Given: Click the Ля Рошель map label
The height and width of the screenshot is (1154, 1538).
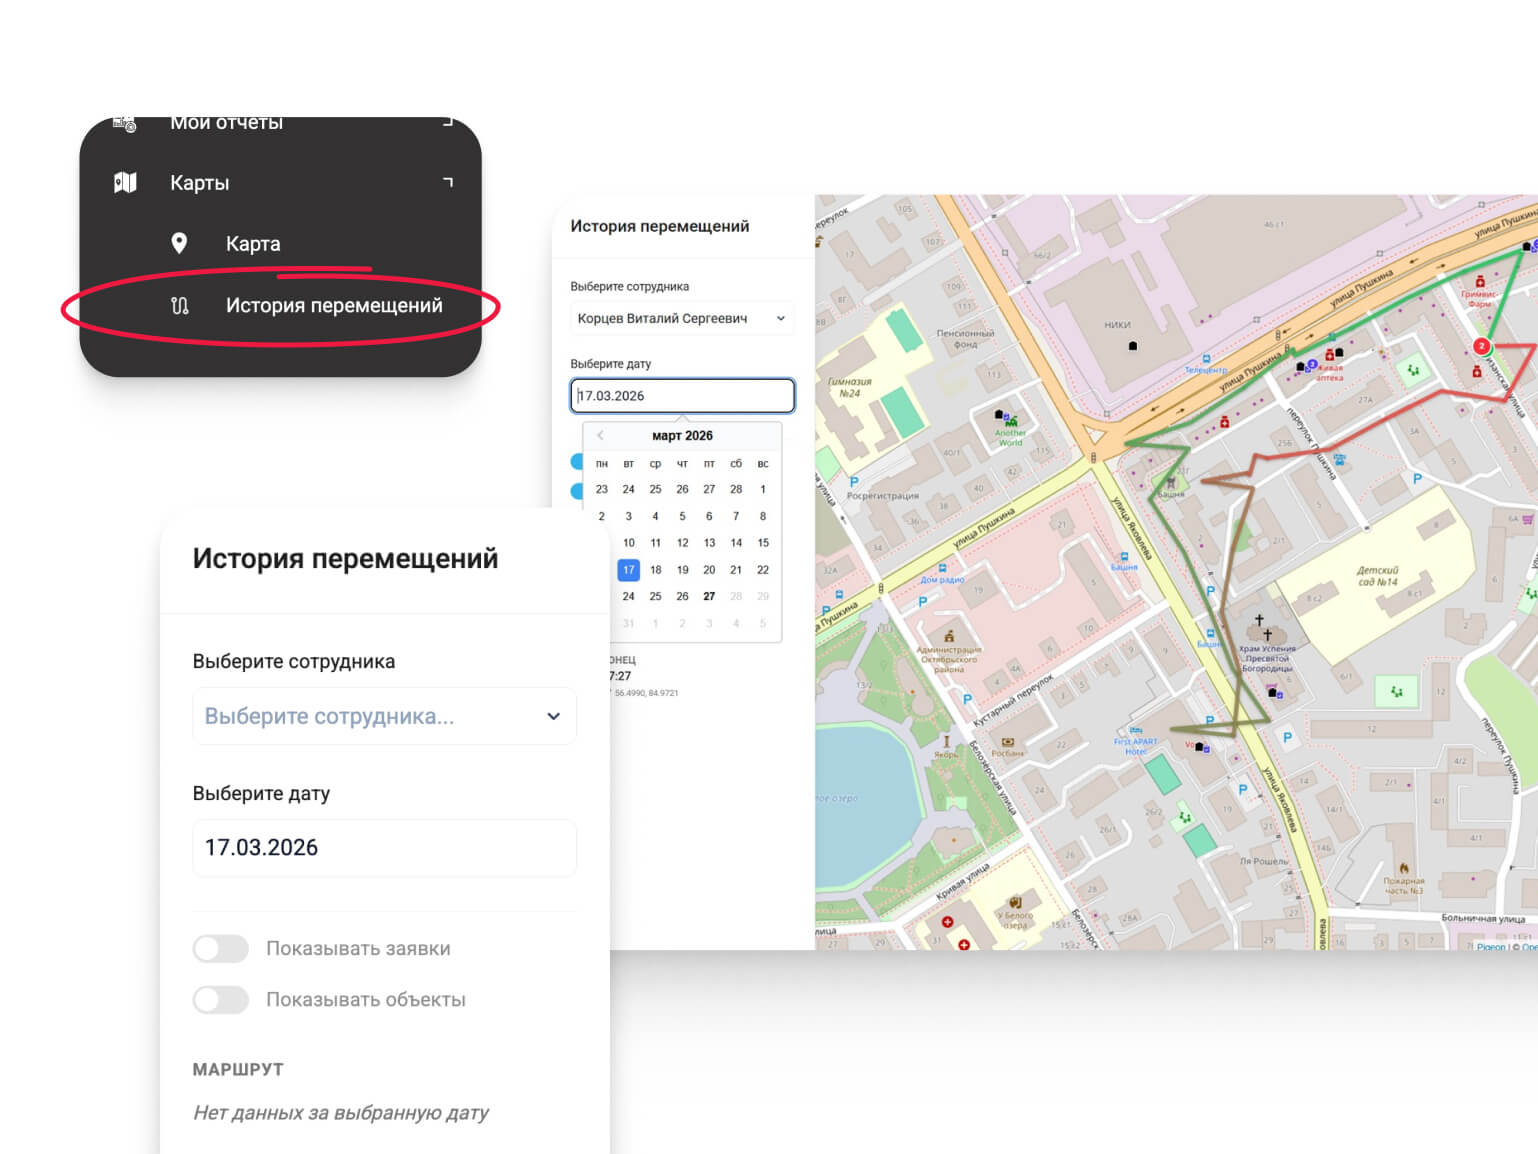Looking at the screenshot, I should pyautogui.click(x=1264, y=861).
